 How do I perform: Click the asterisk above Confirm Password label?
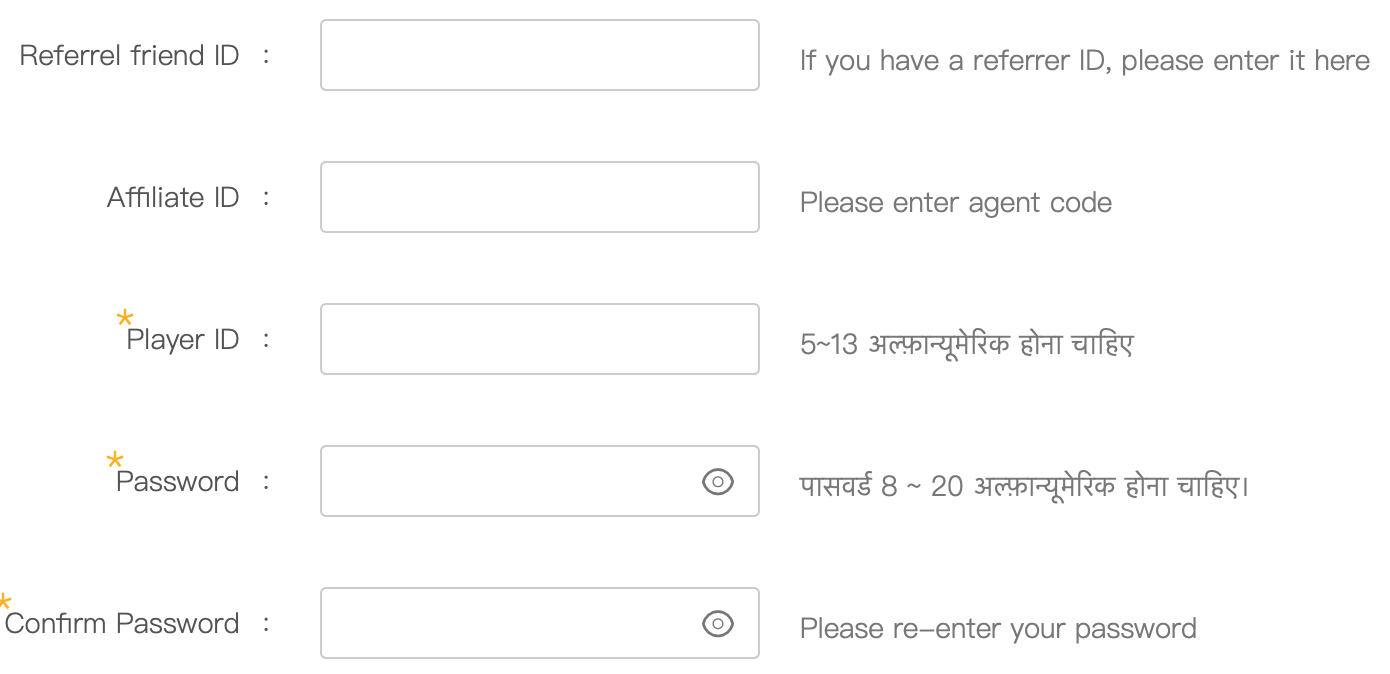click(4, 603)
